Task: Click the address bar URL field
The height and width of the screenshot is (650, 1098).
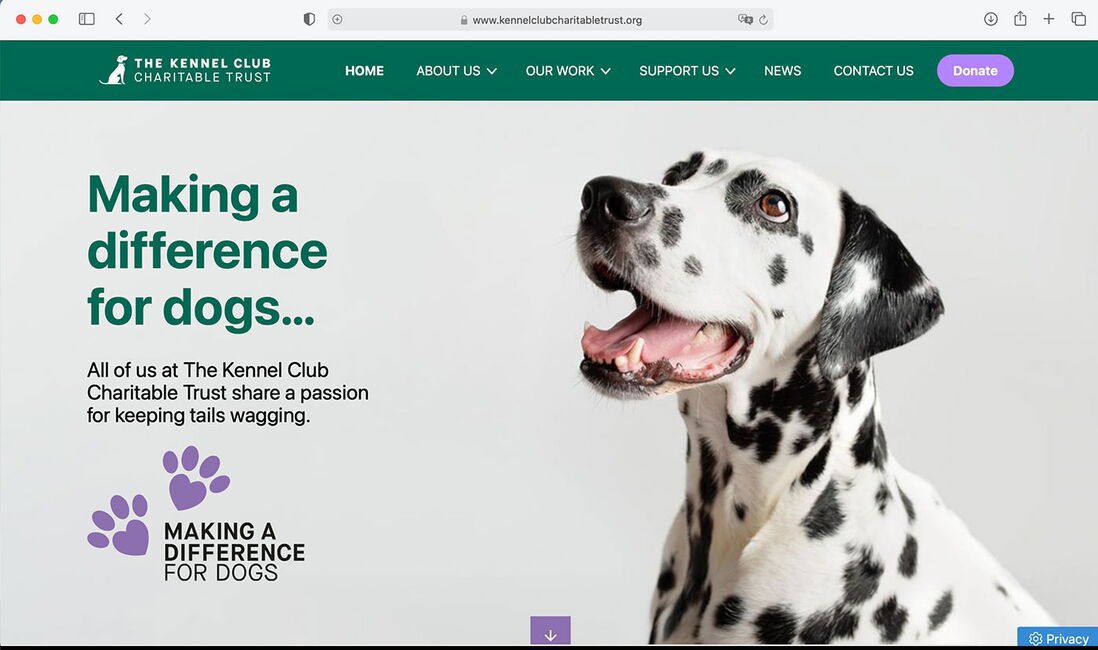Action: 550,20
